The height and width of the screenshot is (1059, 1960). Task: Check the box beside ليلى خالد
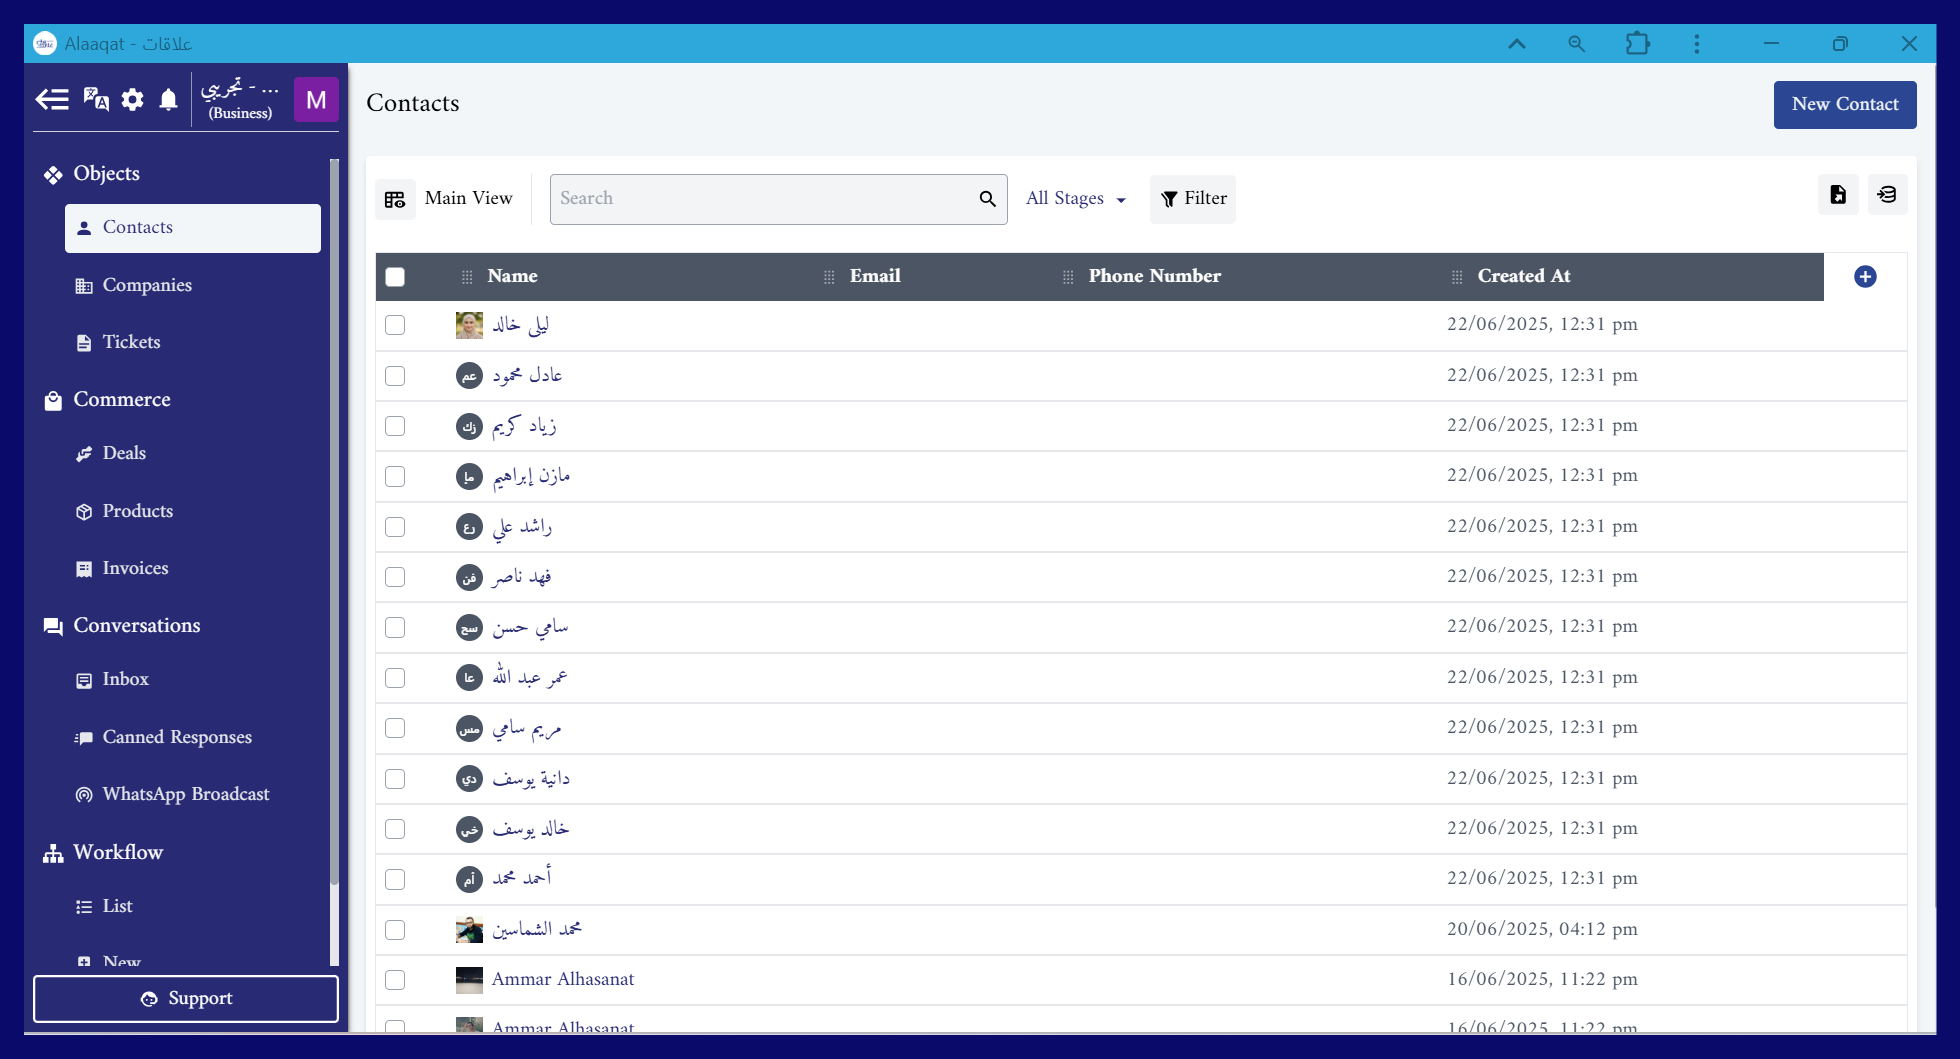pos(395,325)
